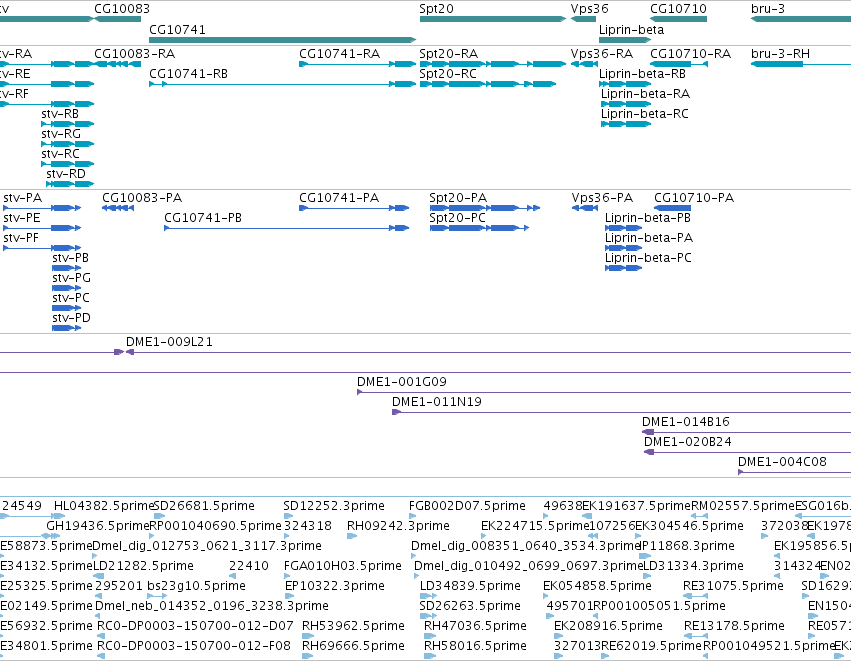Click CG10083-RA transcript label
851x661 pixels.
tap(135, 54)
